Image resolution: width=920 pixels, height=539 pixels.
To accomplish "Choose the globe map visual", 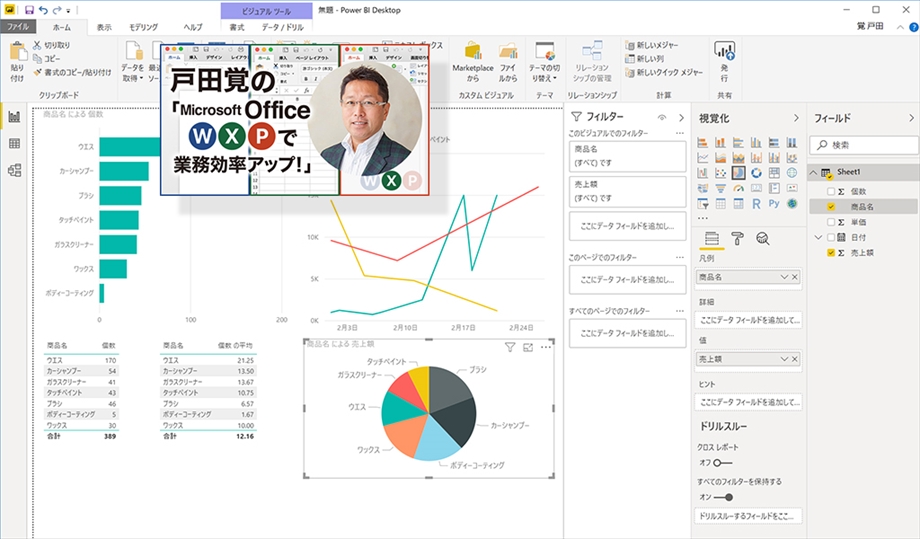I will click(x=792, y=173).
